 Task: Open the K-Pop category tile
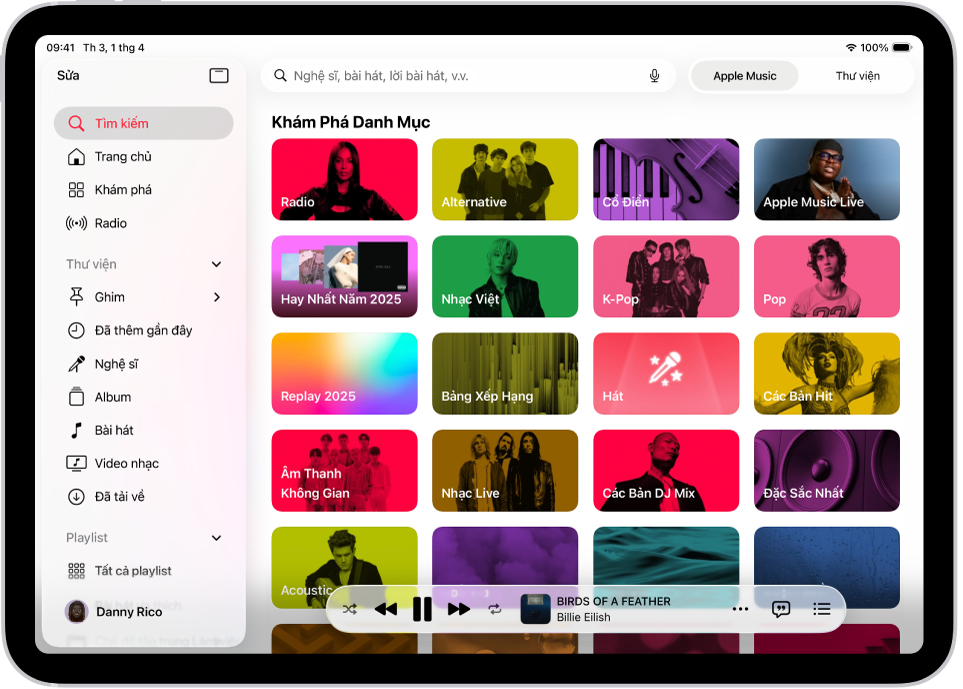[x=666, y=276]
